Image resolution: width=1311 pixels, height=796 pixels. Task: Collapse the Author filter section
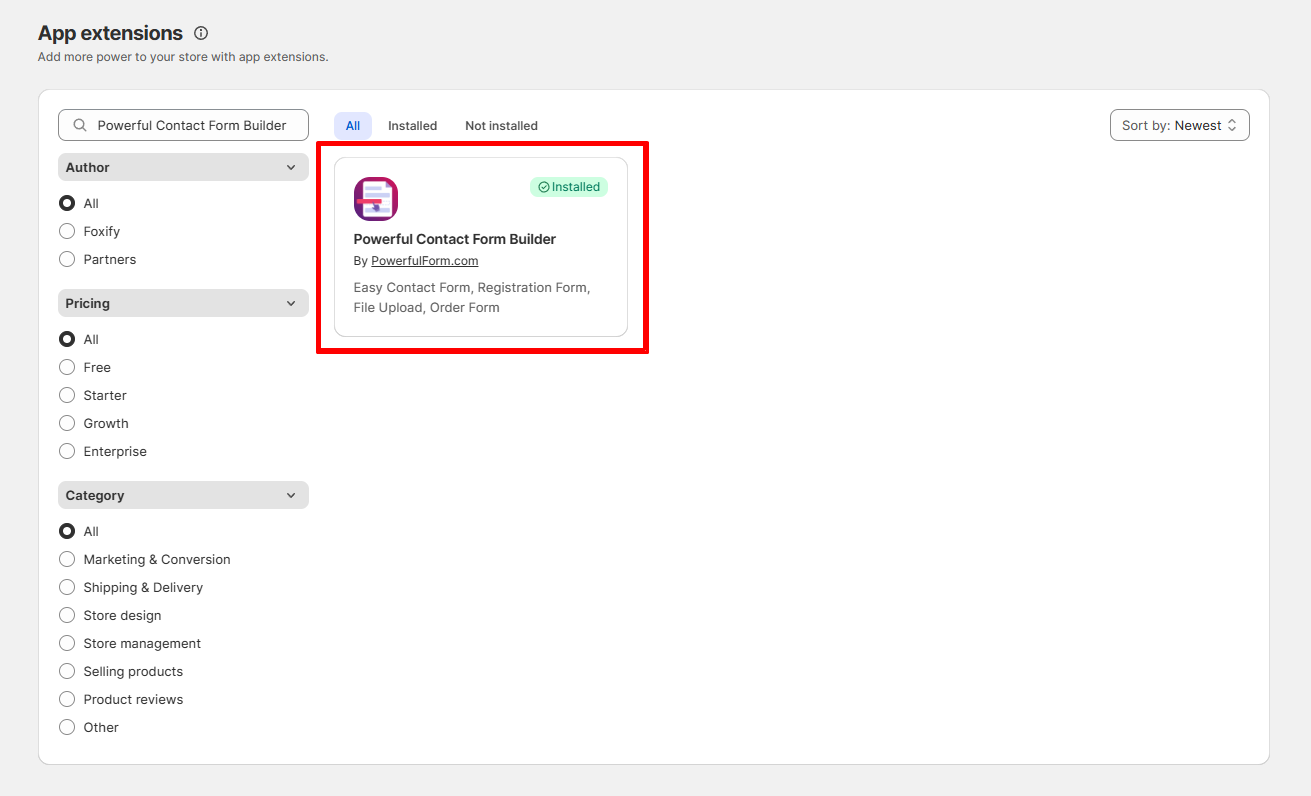coord(183,167)
